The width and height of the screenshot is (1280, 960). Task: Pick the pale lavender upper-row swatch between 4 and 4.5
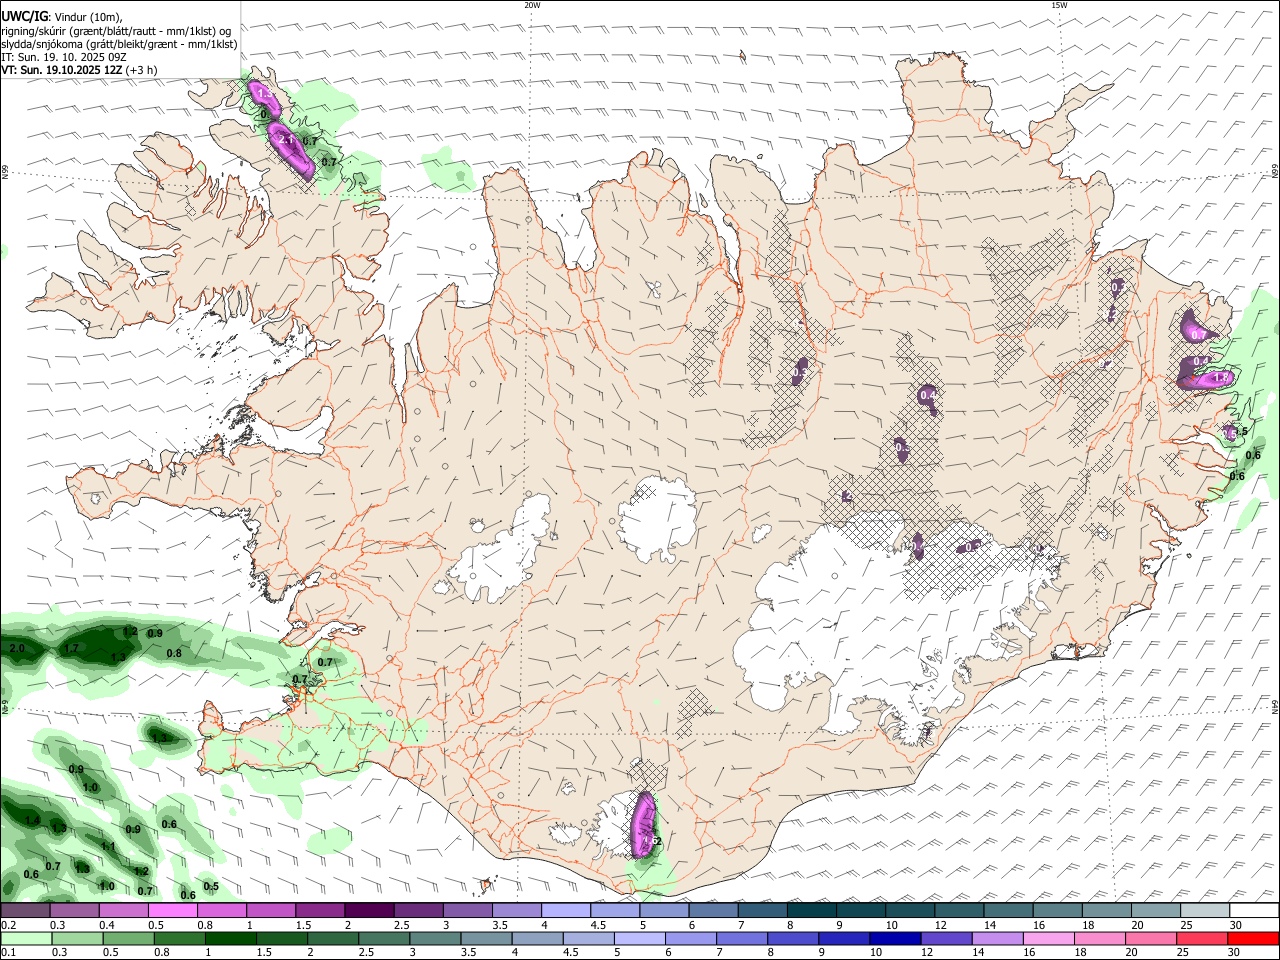click(565, 910)
